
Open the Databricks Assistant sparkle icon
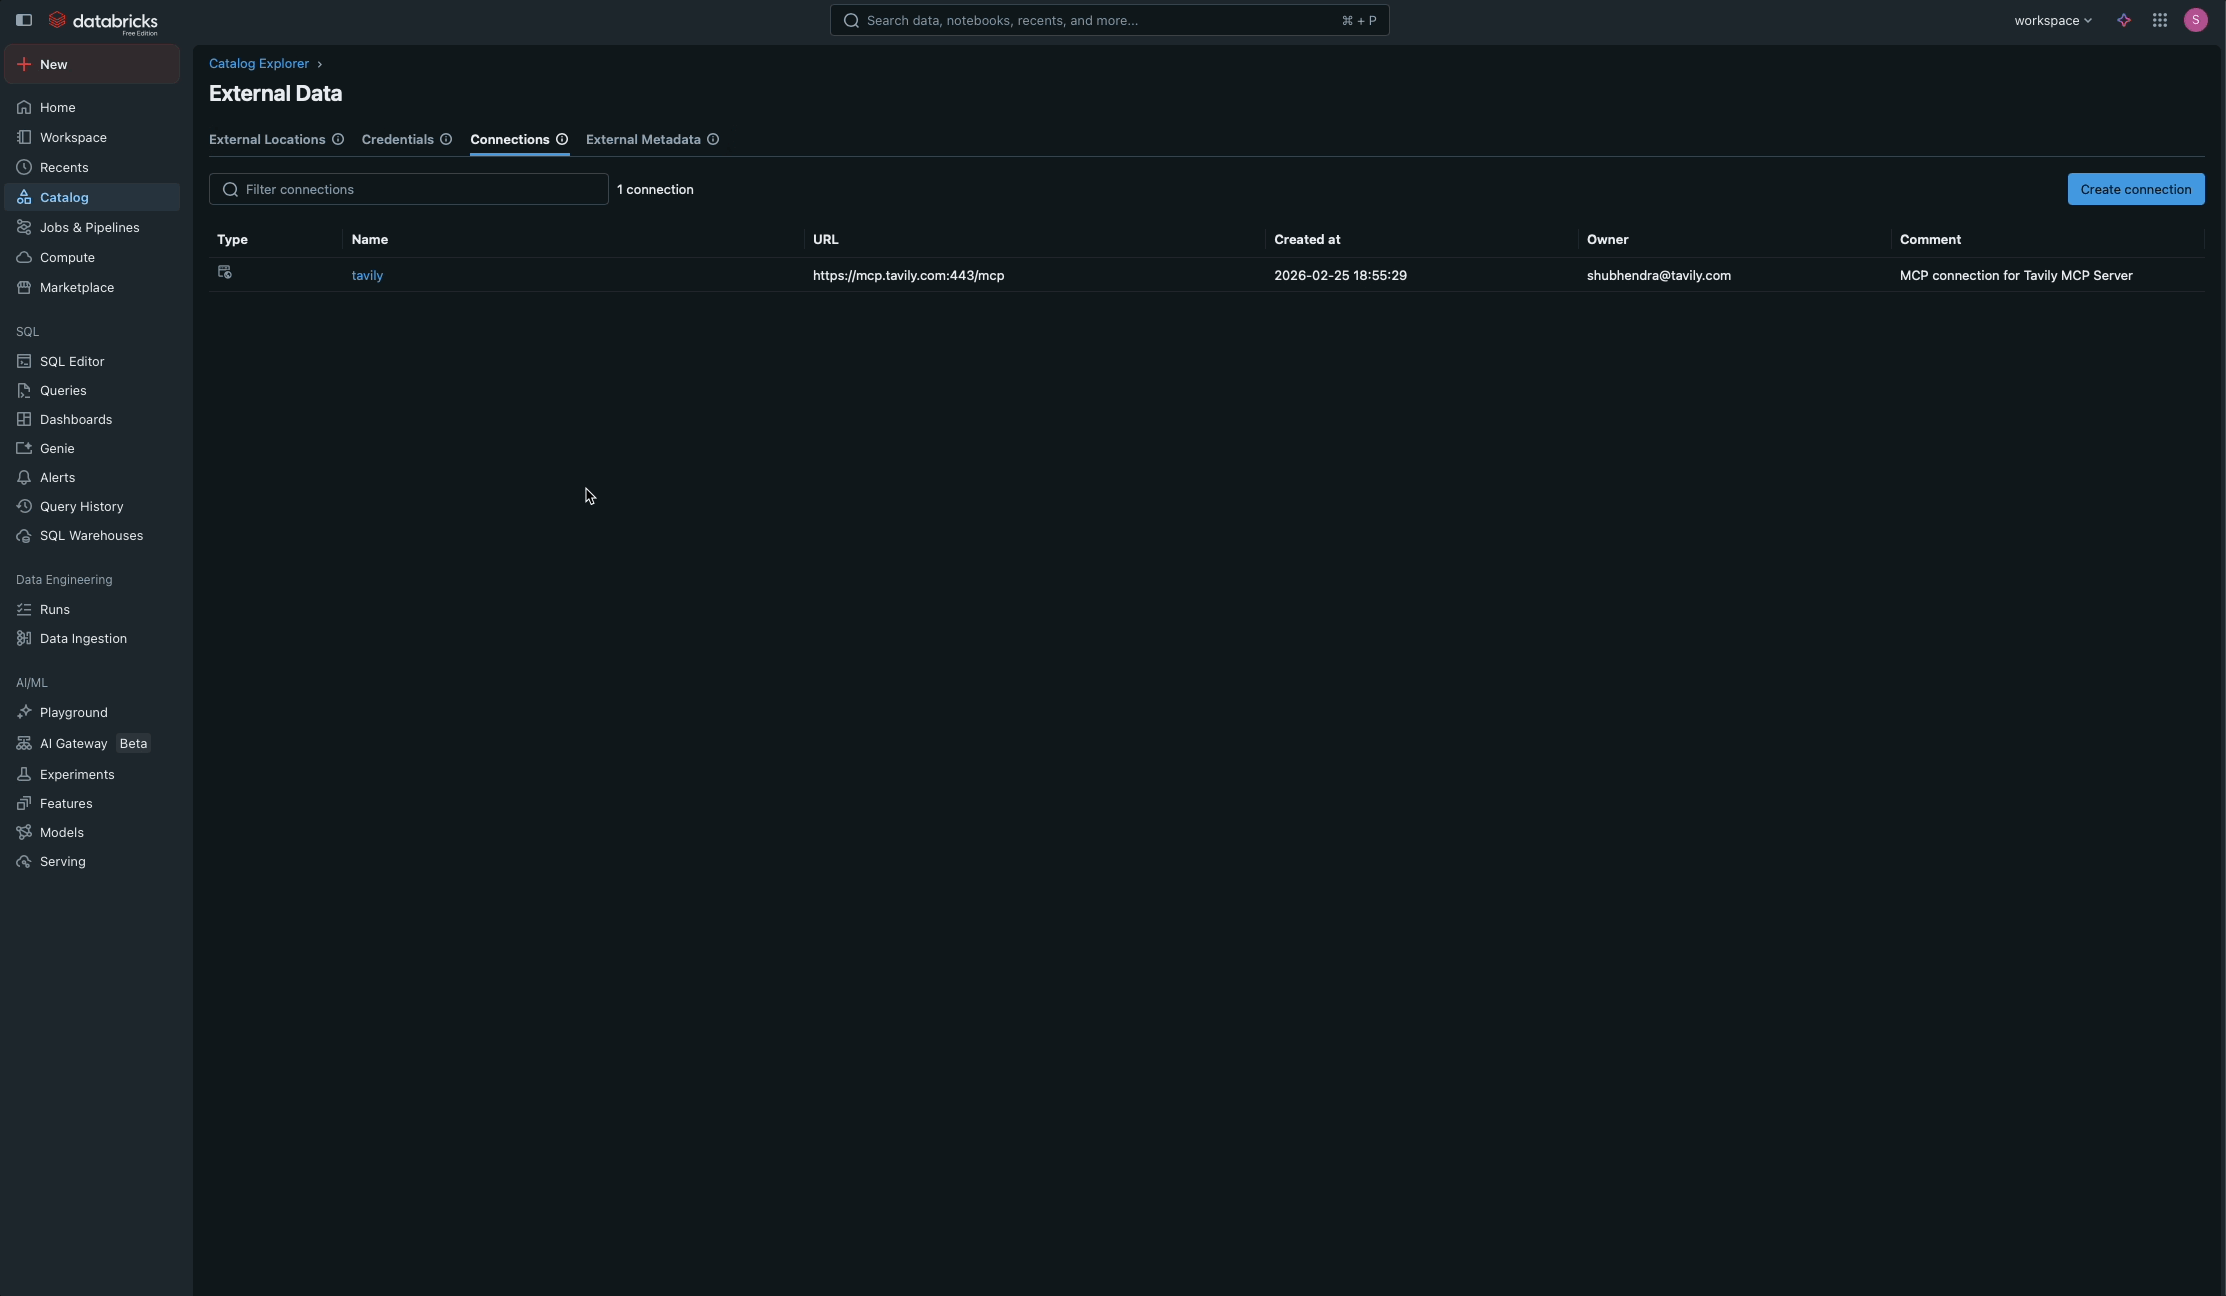2124,20
